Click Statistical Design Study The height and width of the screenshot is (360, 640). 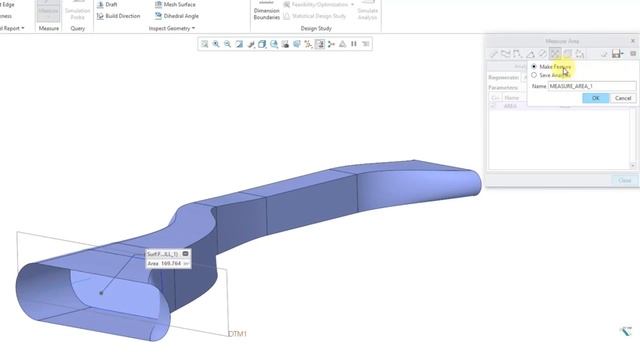click(x=315, y=16)
